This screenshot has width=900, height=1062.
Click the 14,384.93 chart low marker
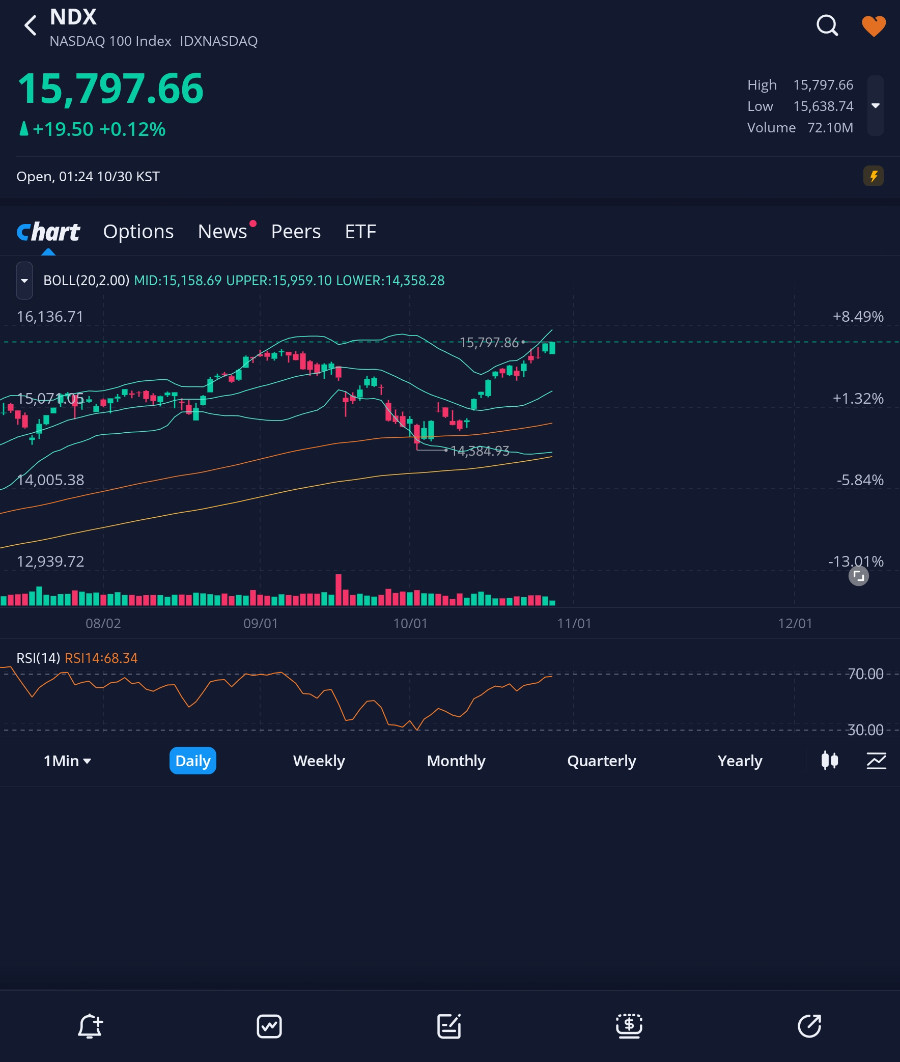(480, 451)
